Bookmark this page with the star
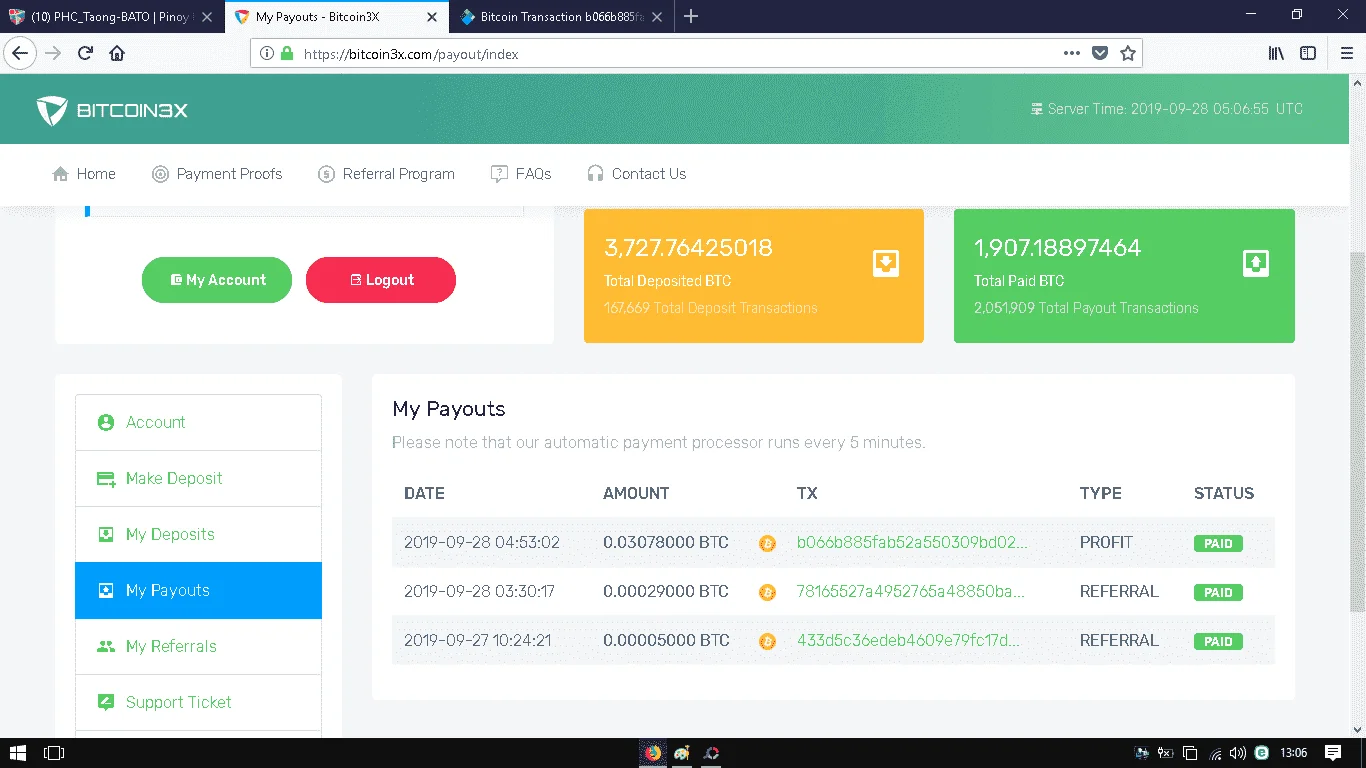This screenshot has width=1366, height=768. point(1128,54)
